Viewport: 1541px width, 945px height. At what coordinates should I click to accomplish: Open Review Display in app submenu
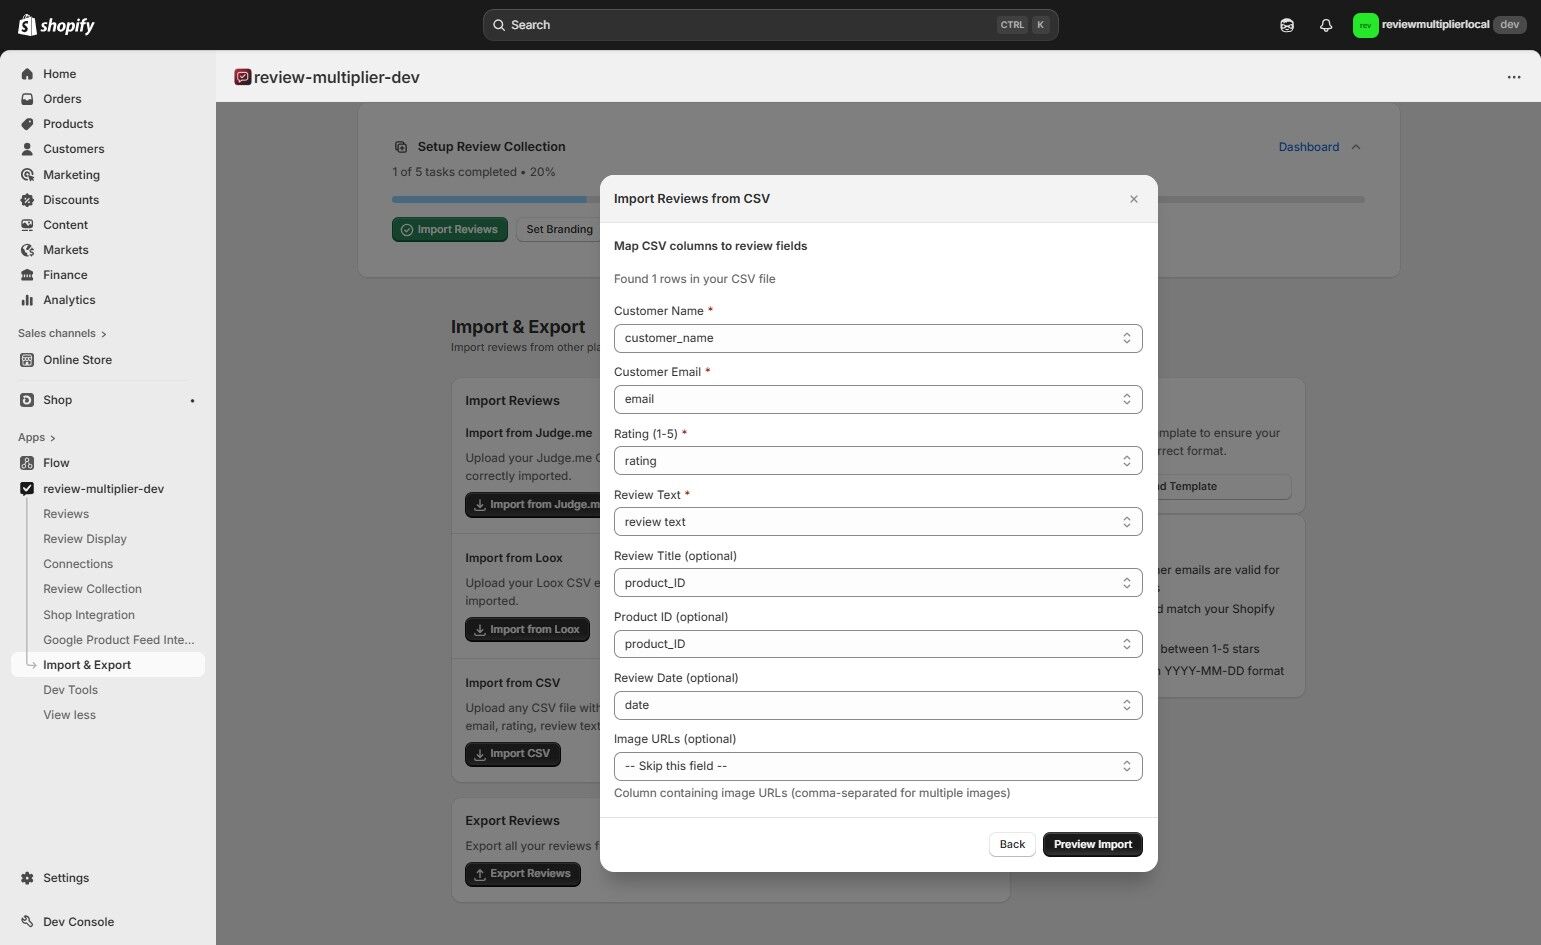coord(85,539)
